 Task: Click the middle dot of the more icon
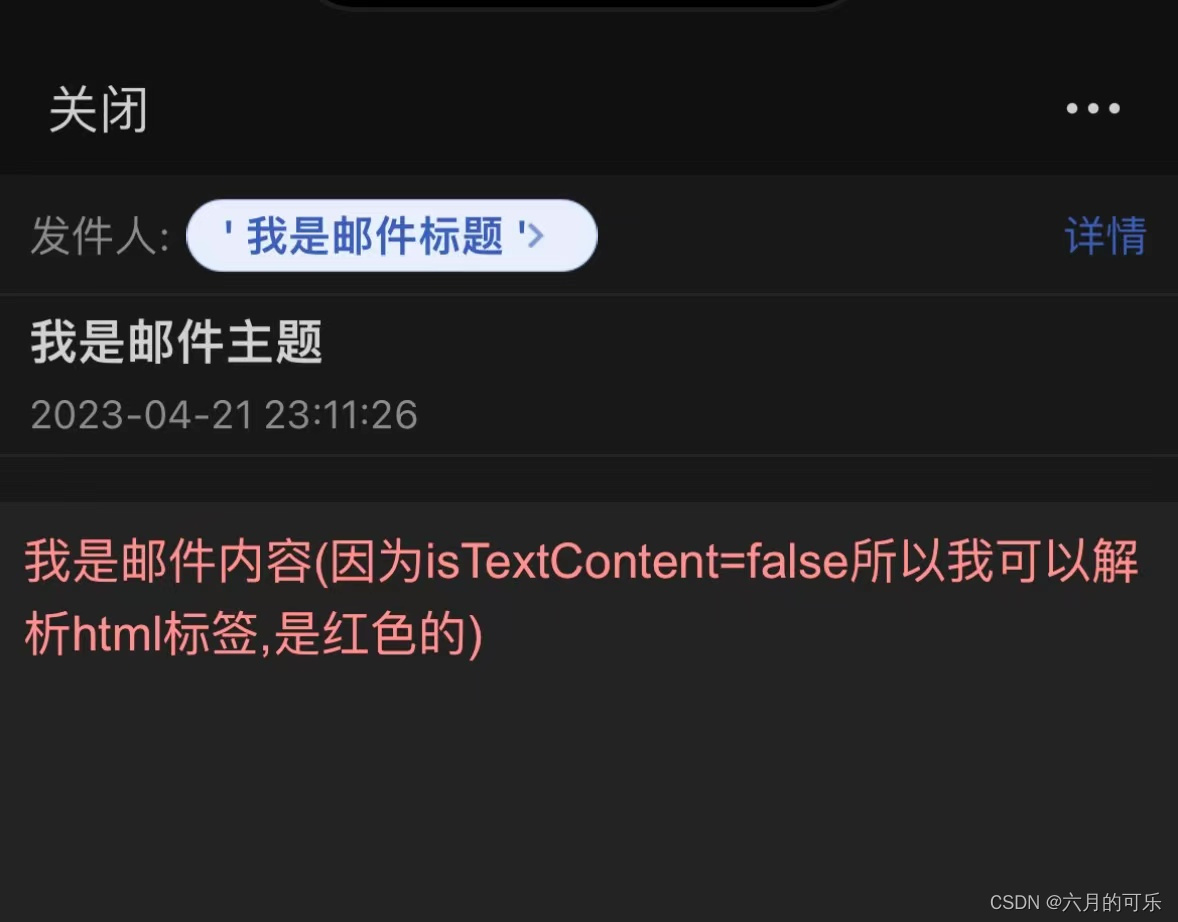(1093, 108)
